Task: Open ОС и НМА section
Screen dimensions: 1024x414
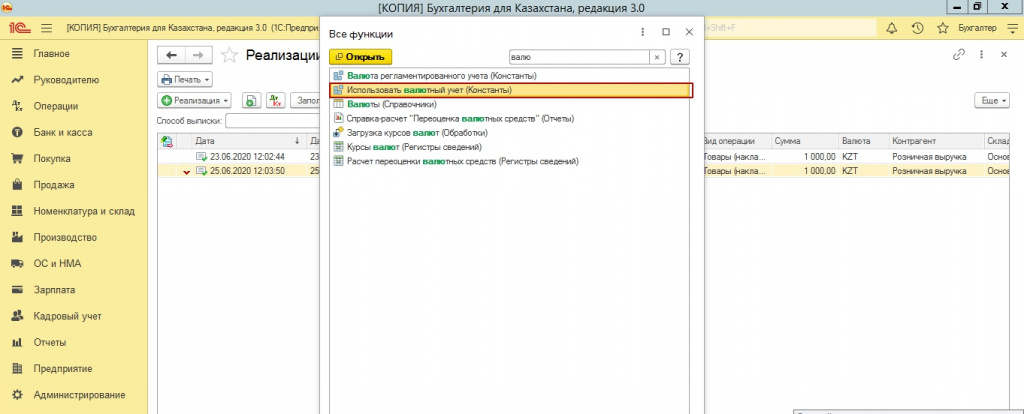Action: (57, 264)
